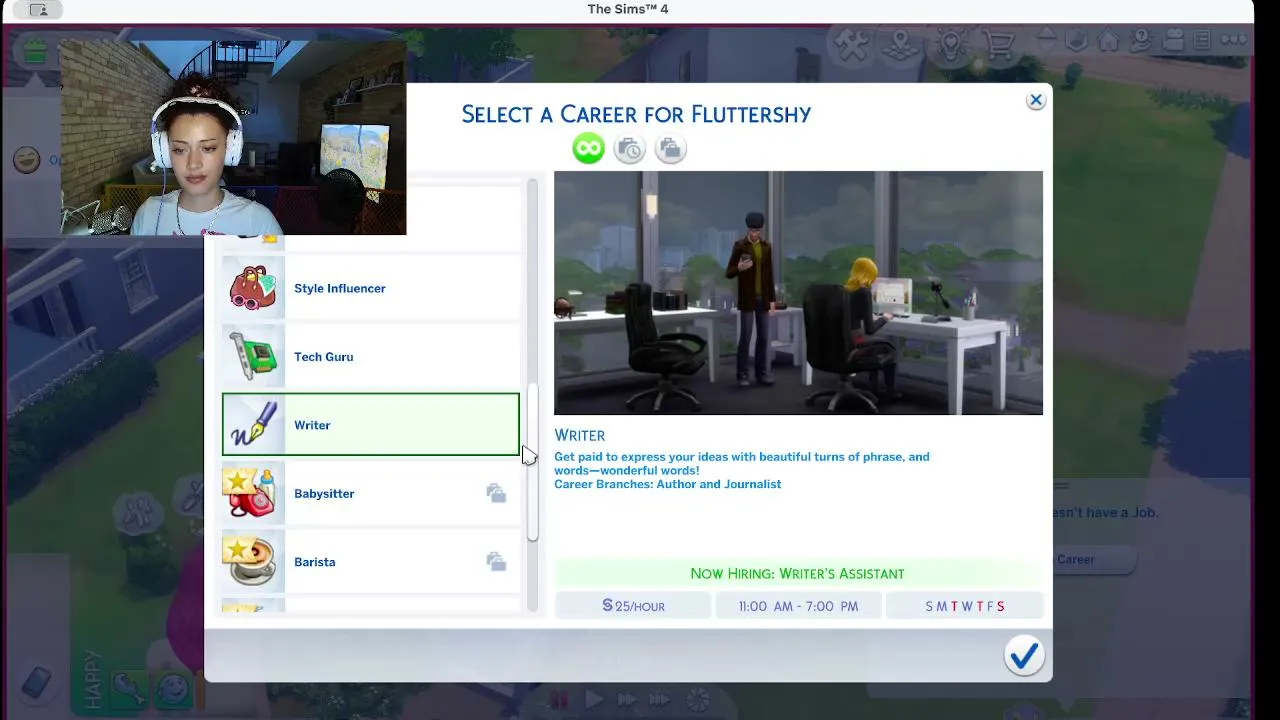The width and height of the screenshot is (1280, 720).
Task: Open the Sim's phone icon
Action: [36, 683]
